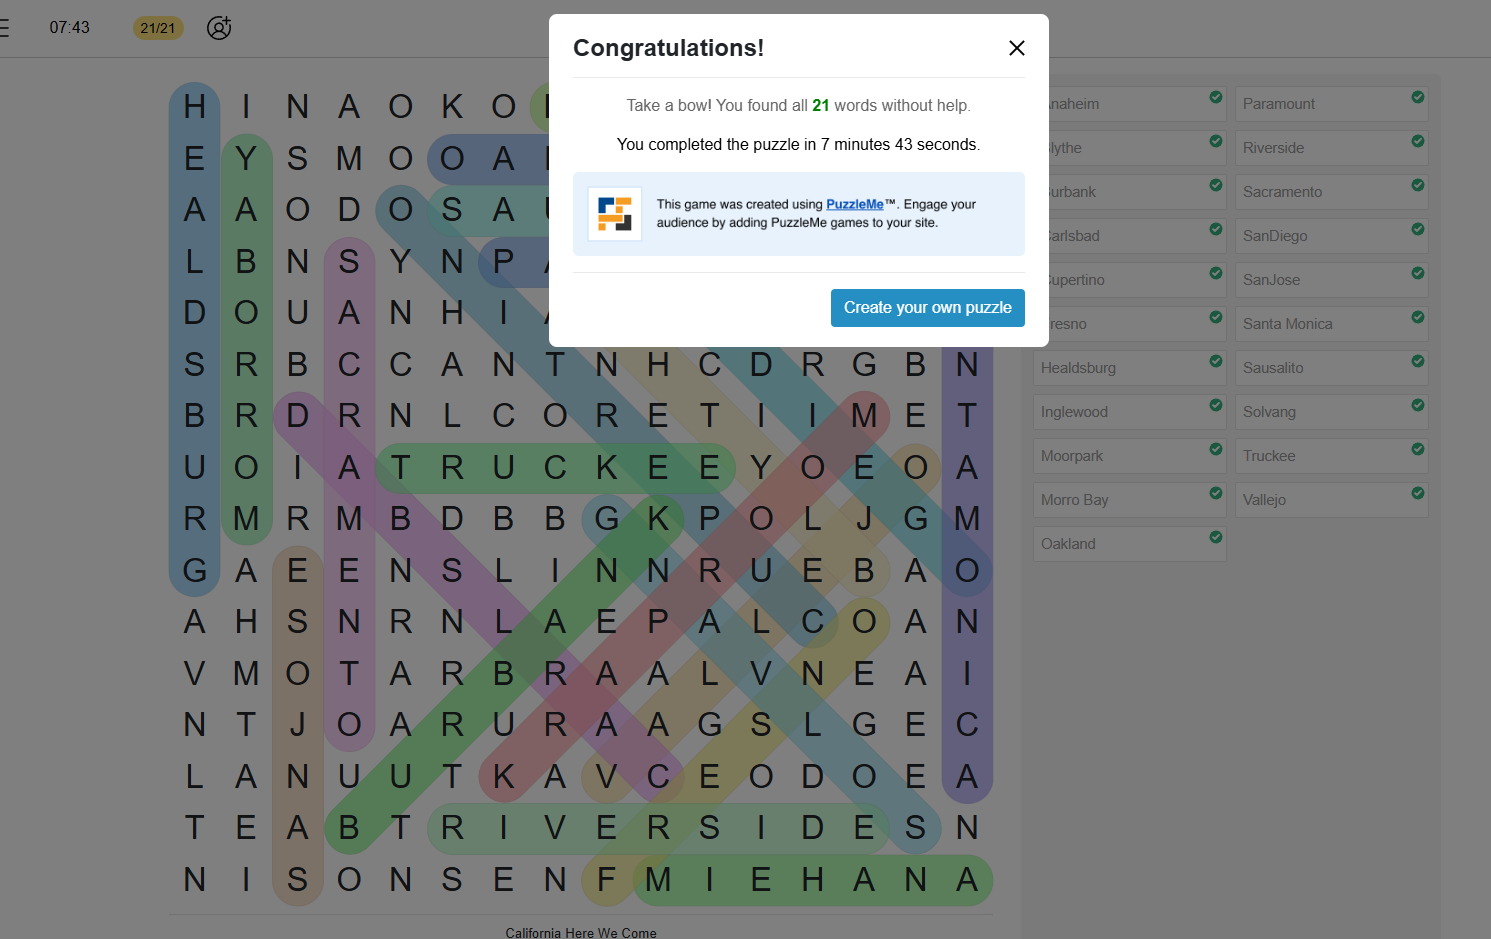Click the PuzzleMe logo icon
The image size is (1491, 939).
pyautogui.click(x=615, y=214)
